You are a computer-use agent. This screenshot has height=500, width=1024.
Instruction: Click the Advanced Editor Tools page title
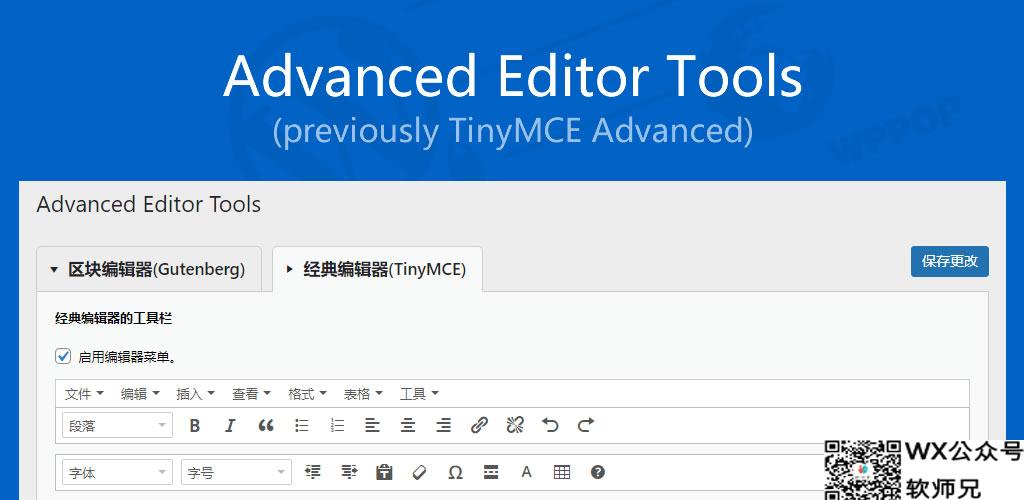tap(149, 204)
